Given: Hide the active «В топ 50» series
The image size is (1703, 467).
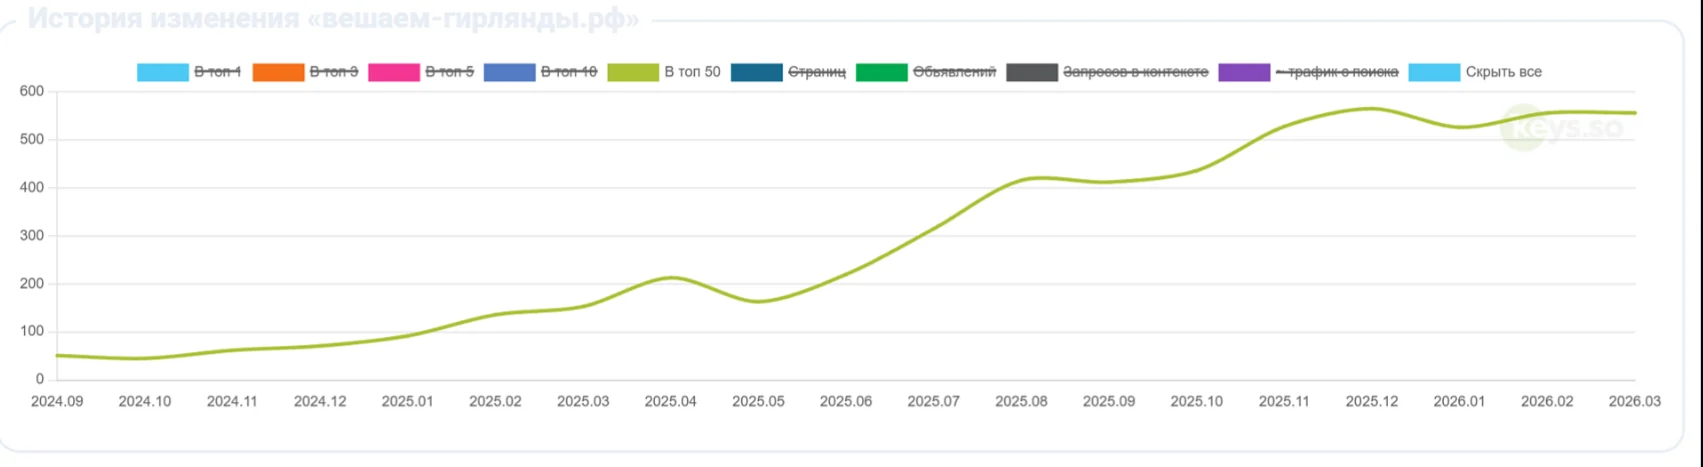Looking at the screenshot, I should pyautogui.click(x=692, y=72).
